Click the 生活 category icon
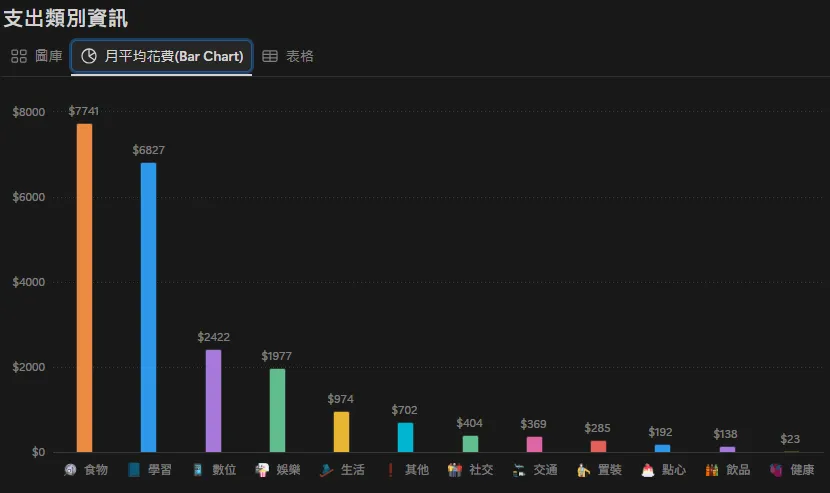Image resolution: width=830 pixels, height=493 pixels. click(x=327, y=470)
